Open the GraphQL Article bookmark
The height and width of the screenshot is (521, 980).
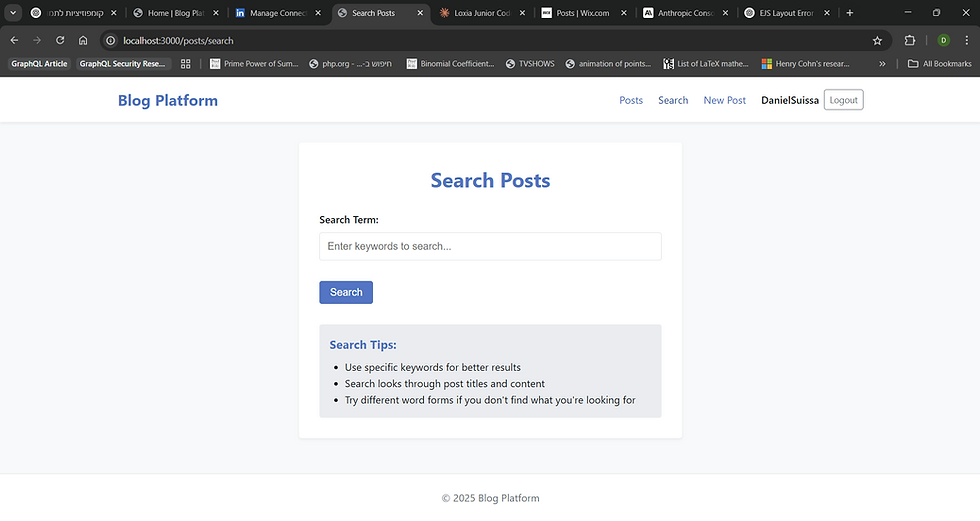click(x=39, y=64)
